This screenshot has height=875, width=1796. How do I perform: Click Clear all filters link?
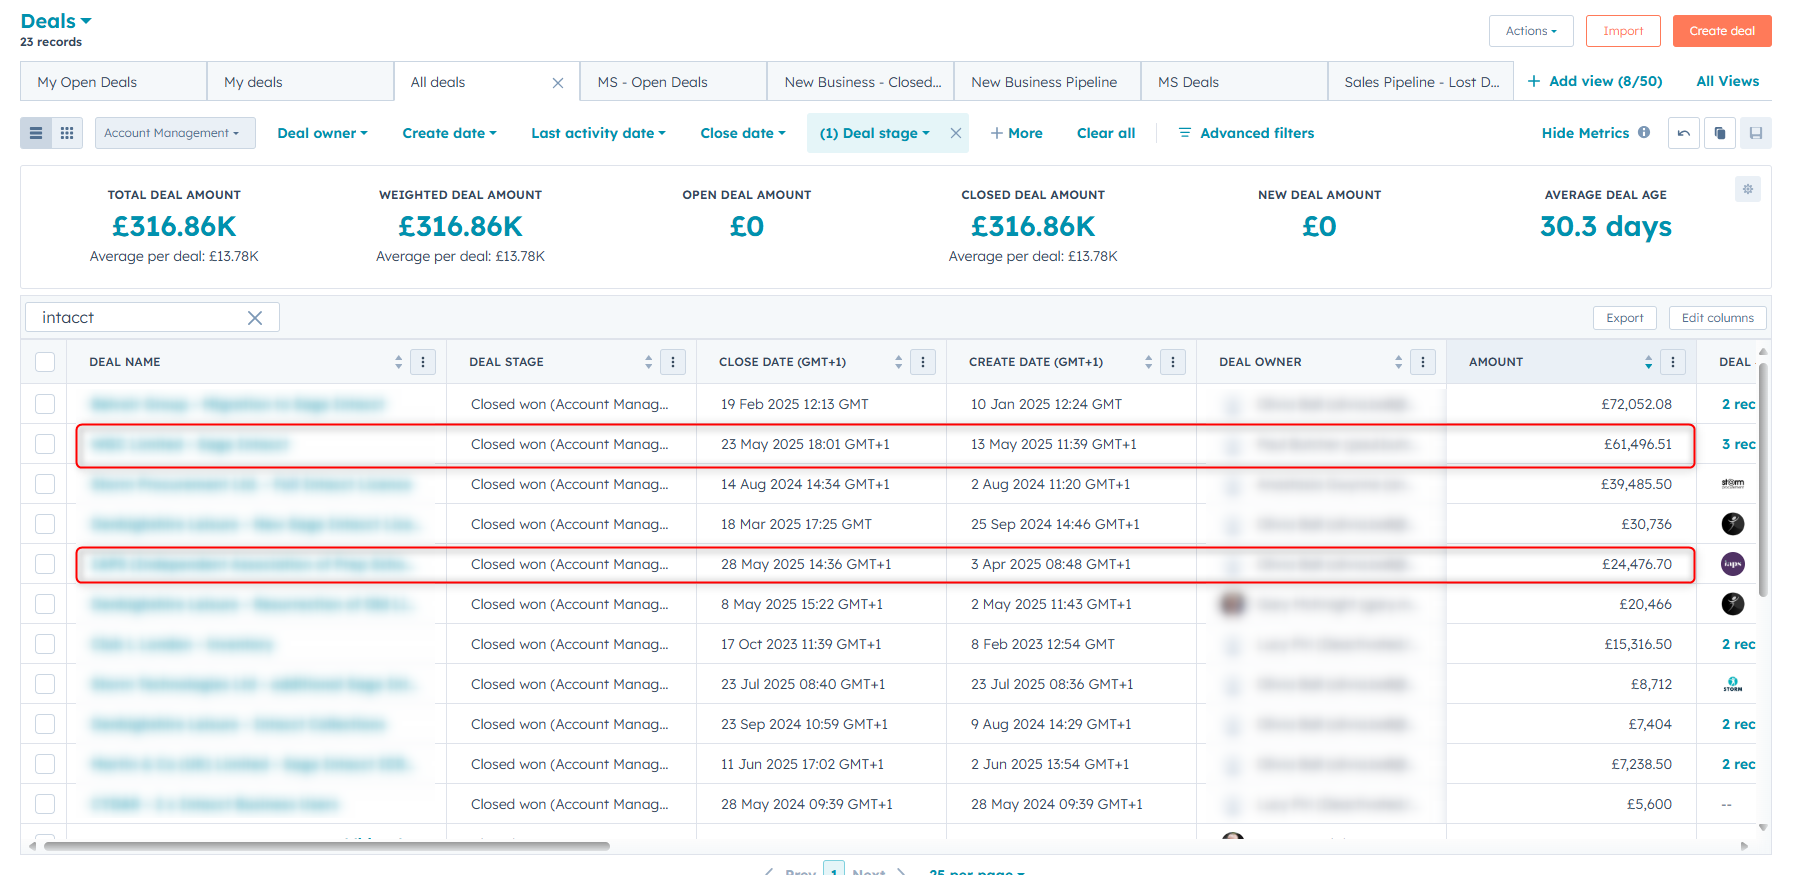1106,133
